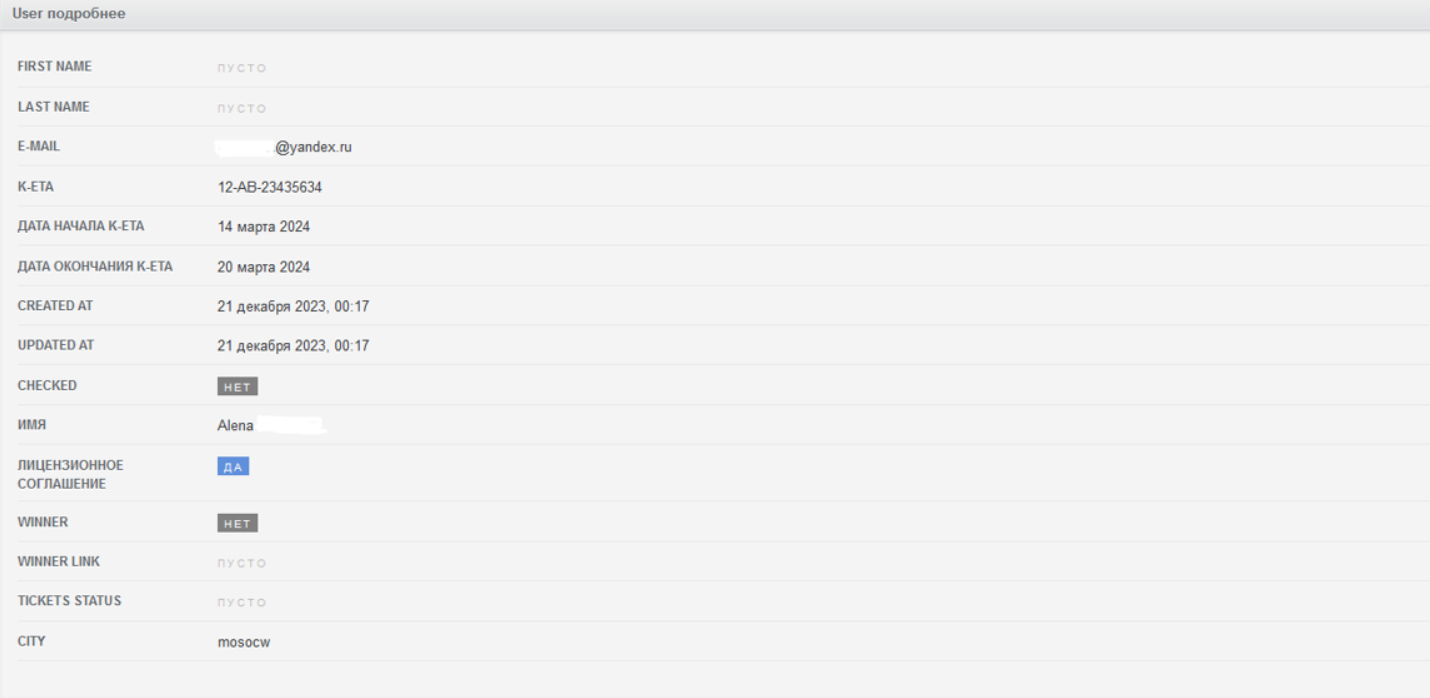This screenshot has width=1430, height=698.
Task: Click the ДА badge for Лицензионное соглашение
Action: click(233, 467)
